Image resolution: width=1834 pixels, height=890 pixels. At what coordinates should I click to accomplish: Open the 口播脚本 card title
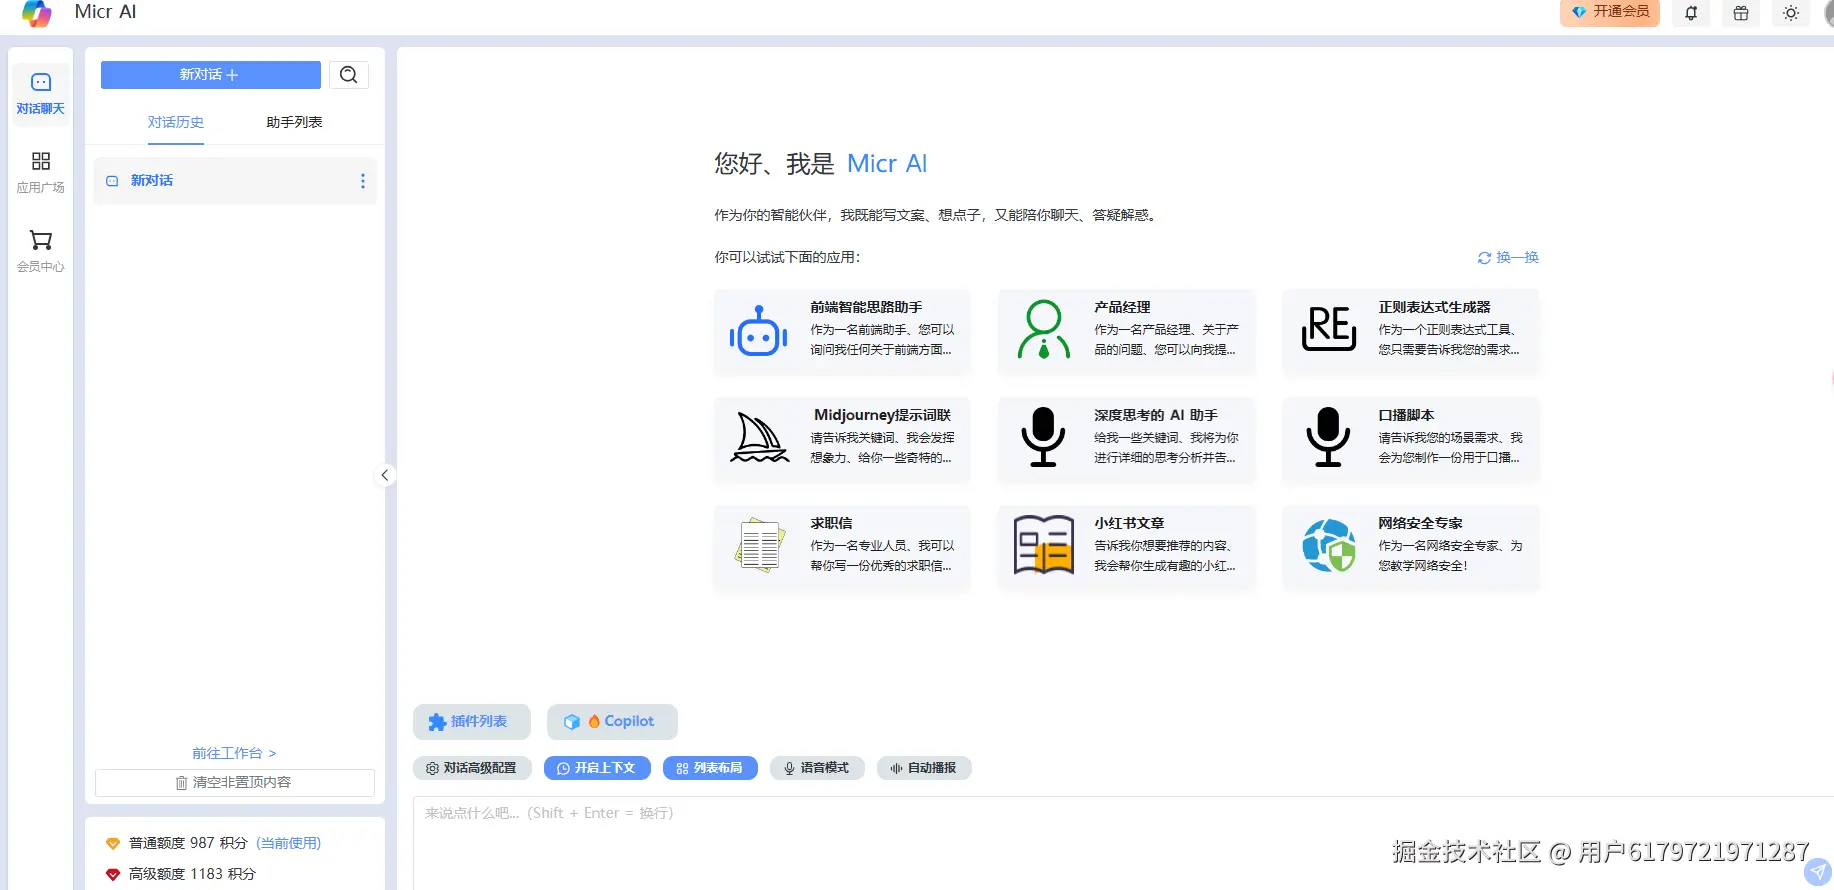(x=1406, y=415)
